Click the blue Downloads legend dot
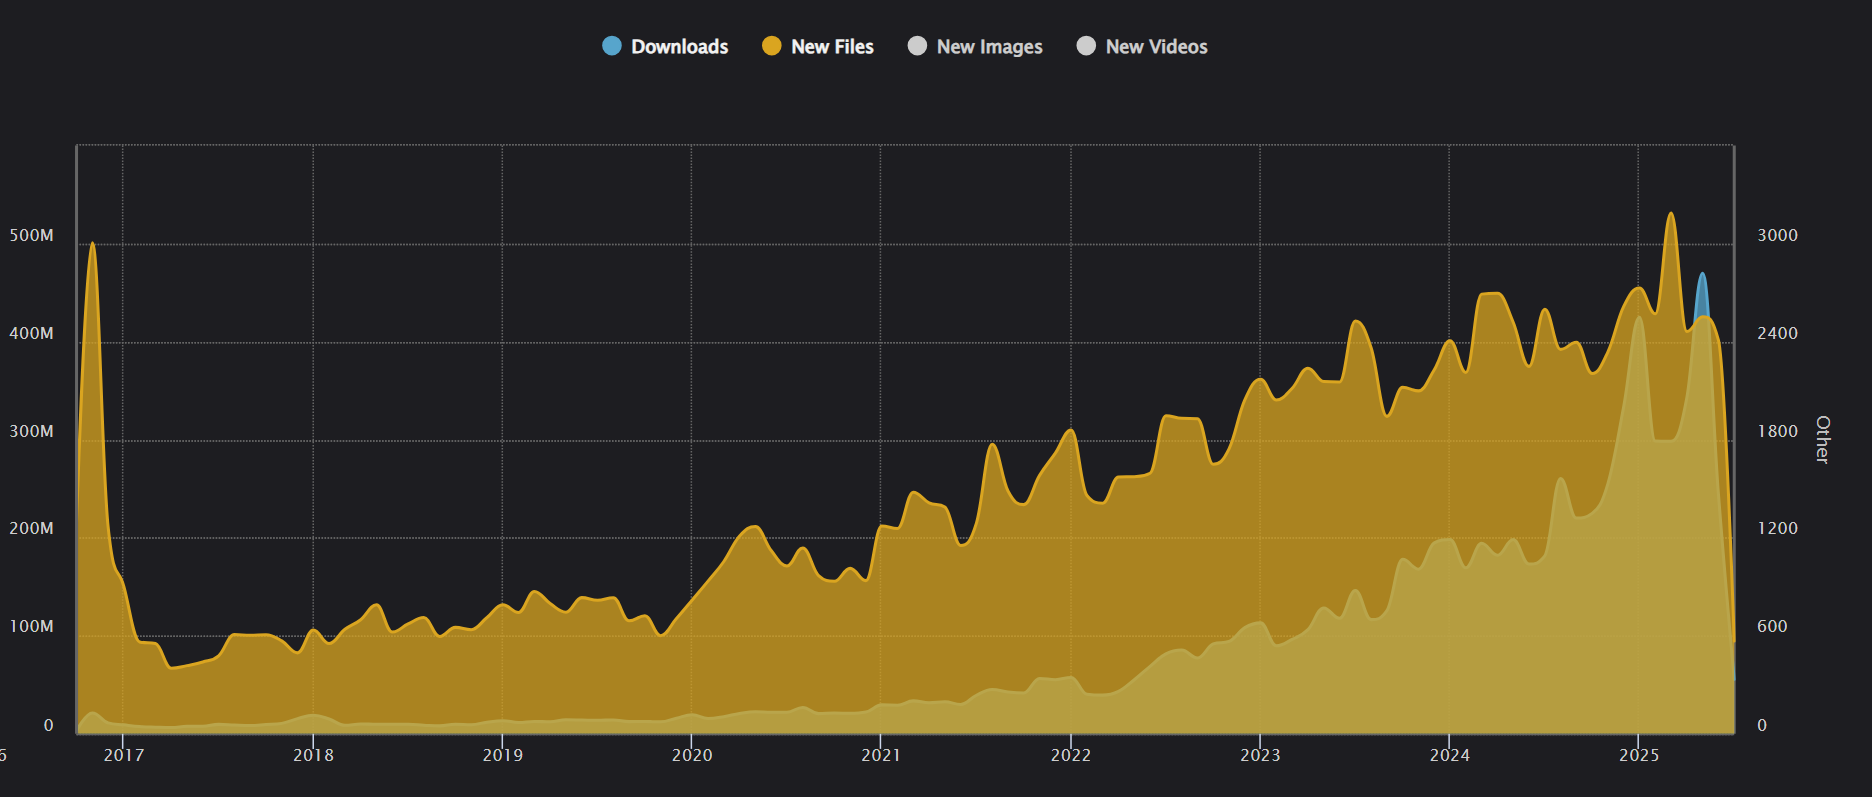The image size is (1872, 797). click(x=612, y=46)
